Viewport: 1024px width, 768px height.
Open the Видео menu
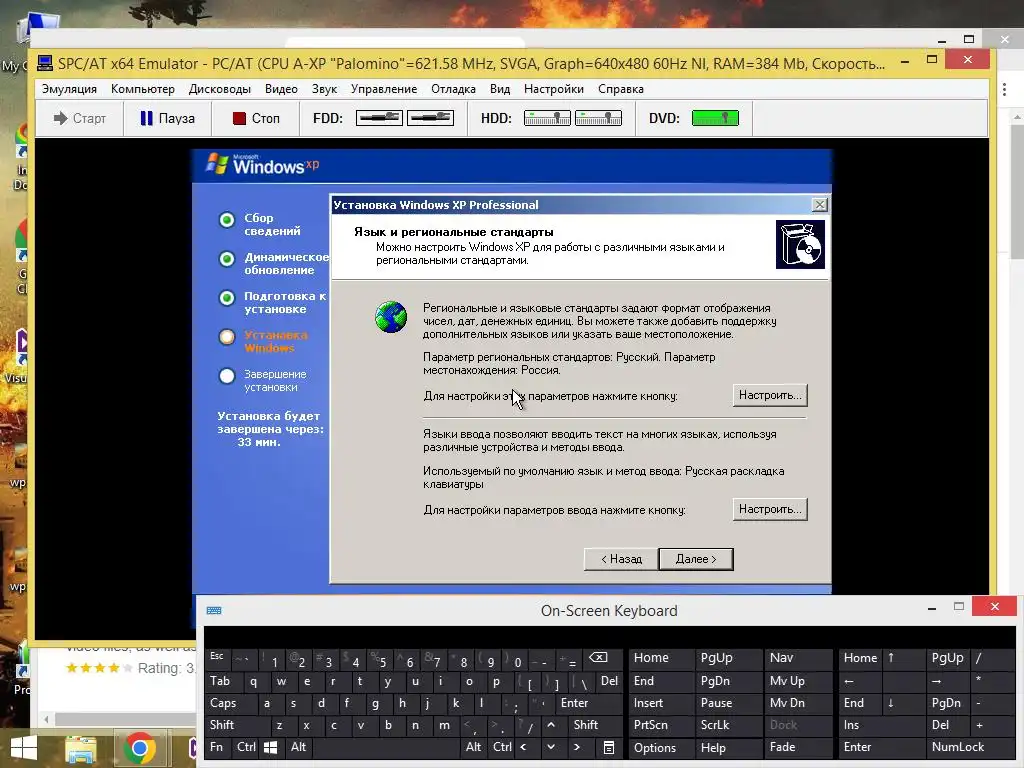[281, 89]
